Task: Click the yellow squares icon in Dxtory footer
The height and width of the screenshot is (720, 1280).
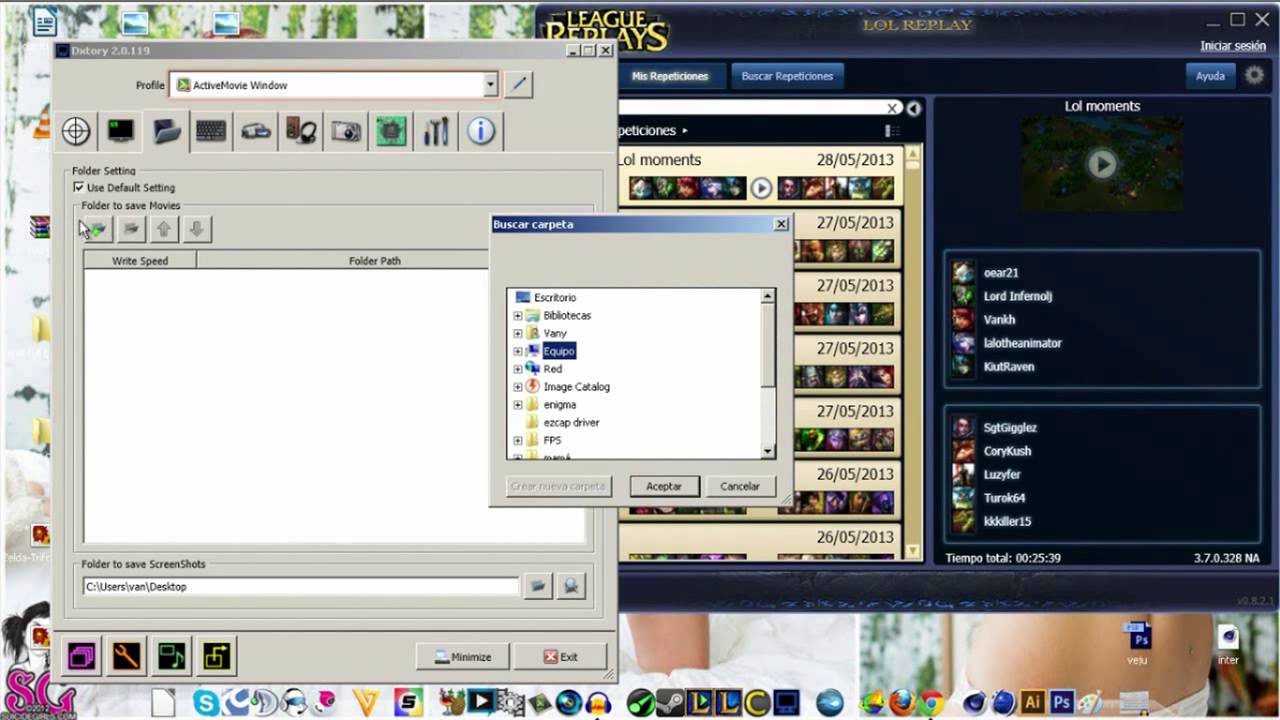Action: point(217,656)
